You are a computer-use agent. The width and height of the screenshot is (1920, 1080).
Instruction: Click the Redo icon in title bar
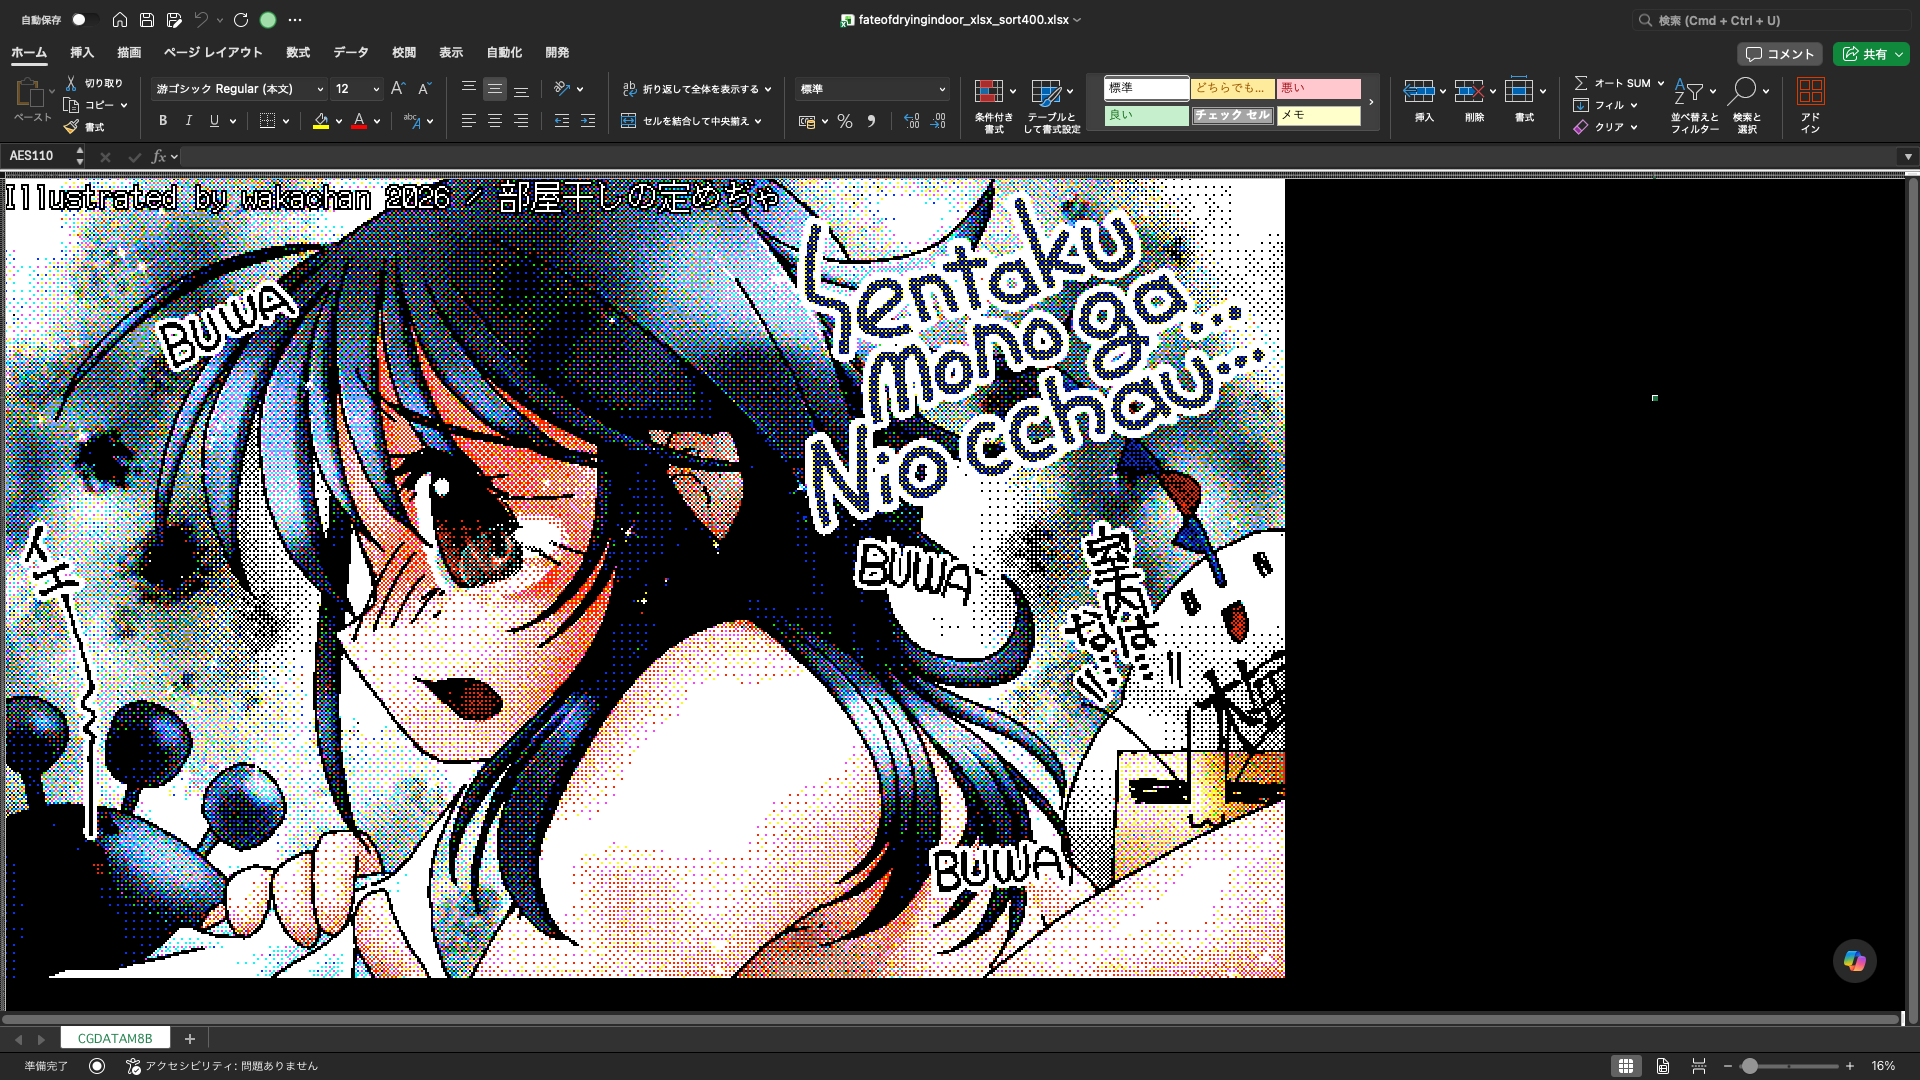pos(241,20)
